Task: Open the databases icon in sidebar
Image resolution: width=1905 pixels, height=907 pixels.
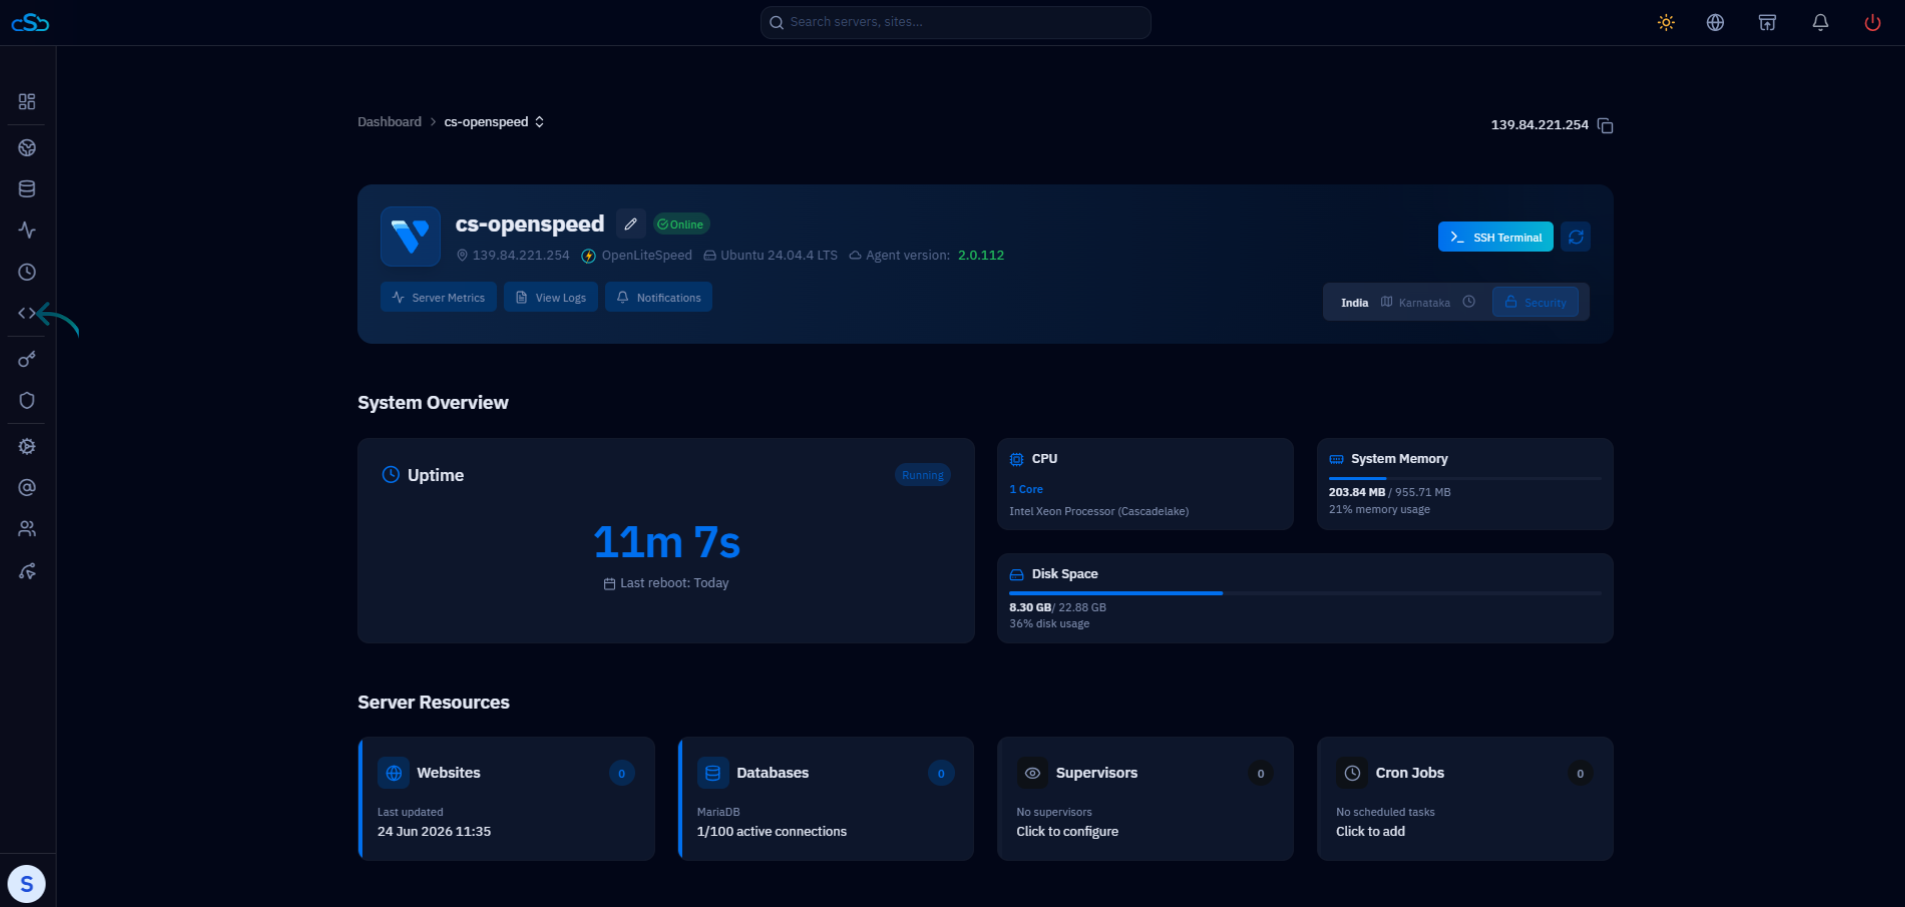Action: (x=27, y=189)
